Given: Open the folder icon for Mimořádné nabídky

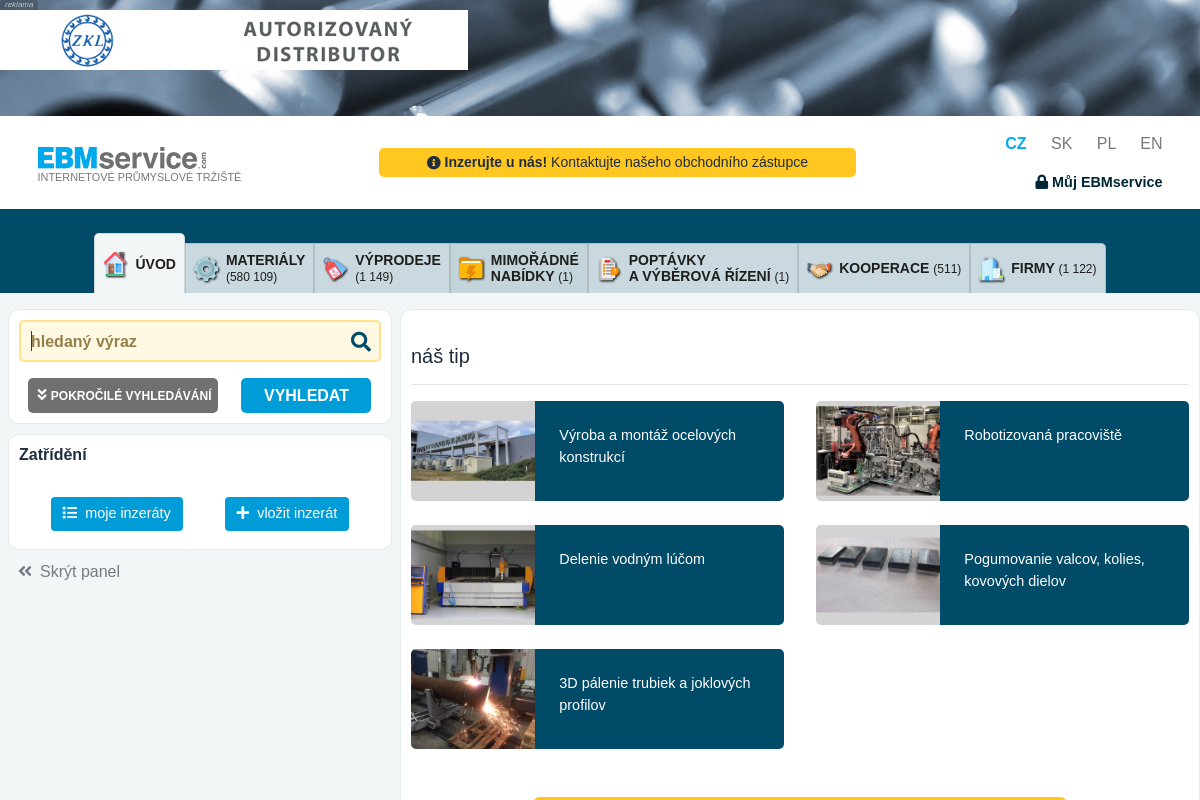Looking at the screenshot, I should click(471, 269).
